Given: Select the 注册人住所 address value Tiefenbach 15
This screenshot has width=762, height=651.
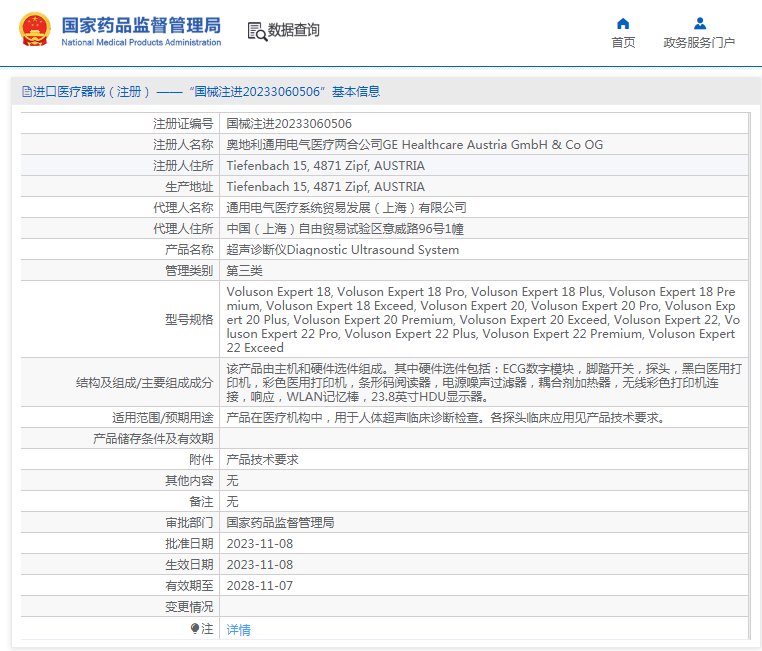Looking at the screenshot, I should point(326,166).
